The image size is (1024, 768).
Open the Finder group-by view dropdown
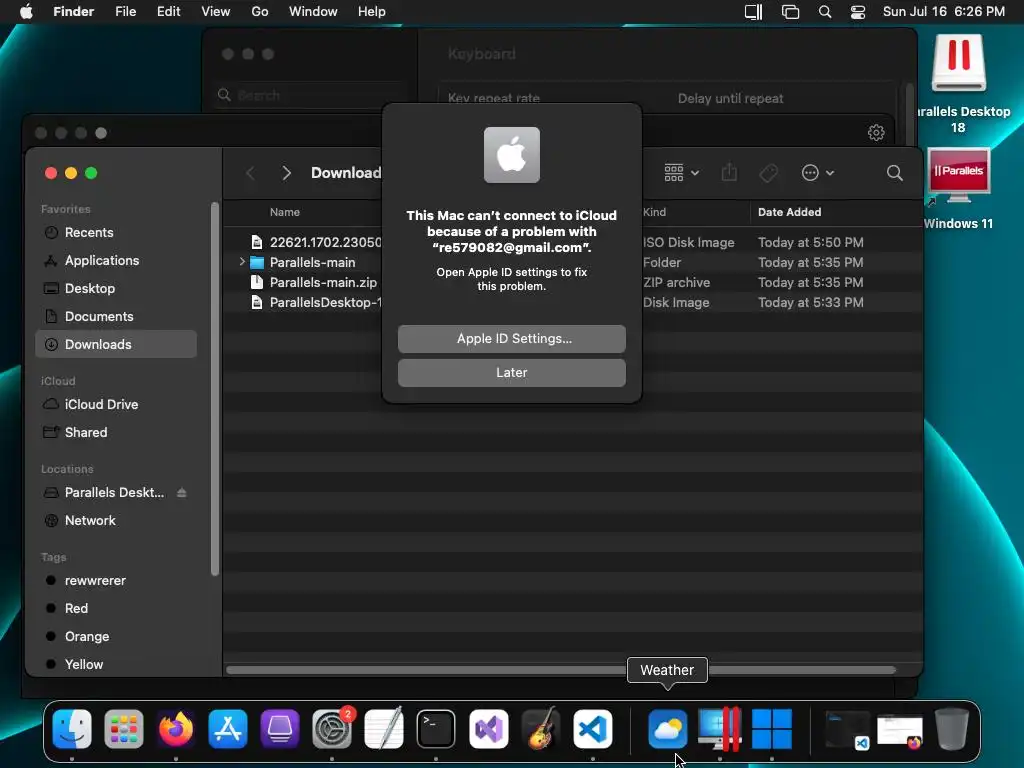[681, 173]
